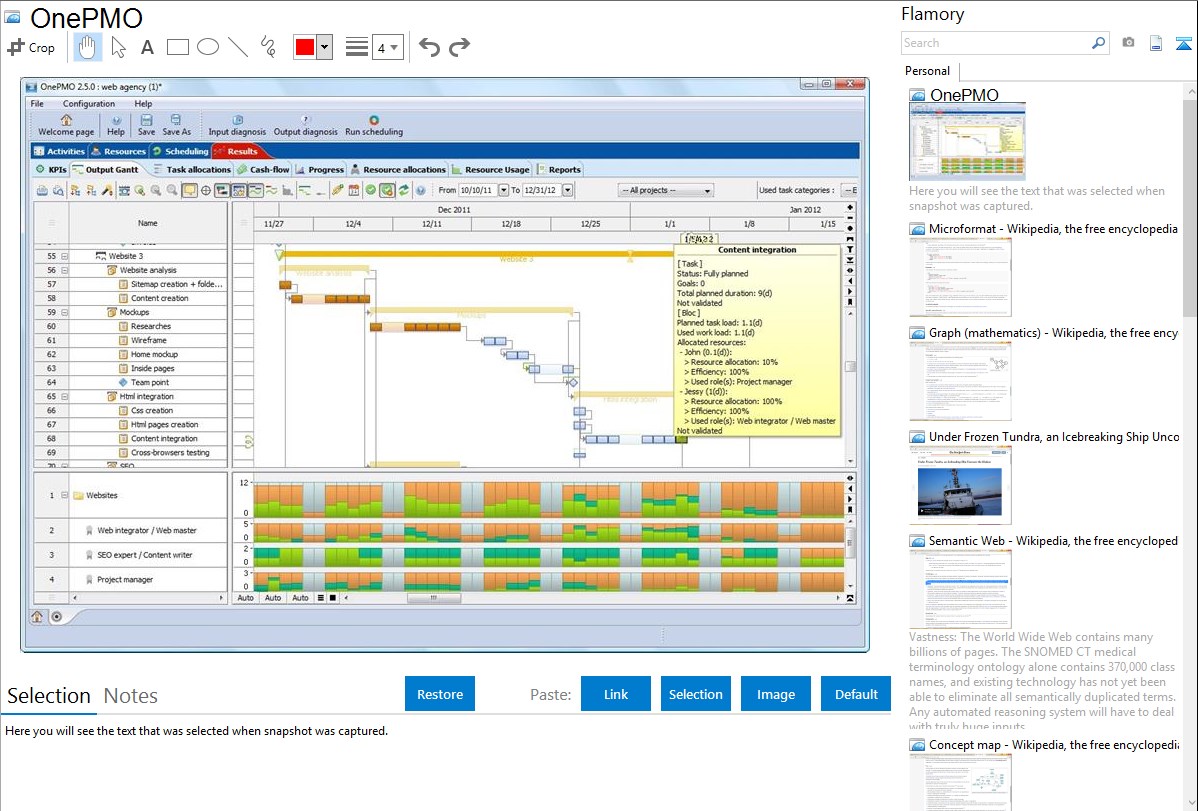Viewport: 1198px width, 811px height.
Task: Click the camera capture icon
Action: point(1128,43)
